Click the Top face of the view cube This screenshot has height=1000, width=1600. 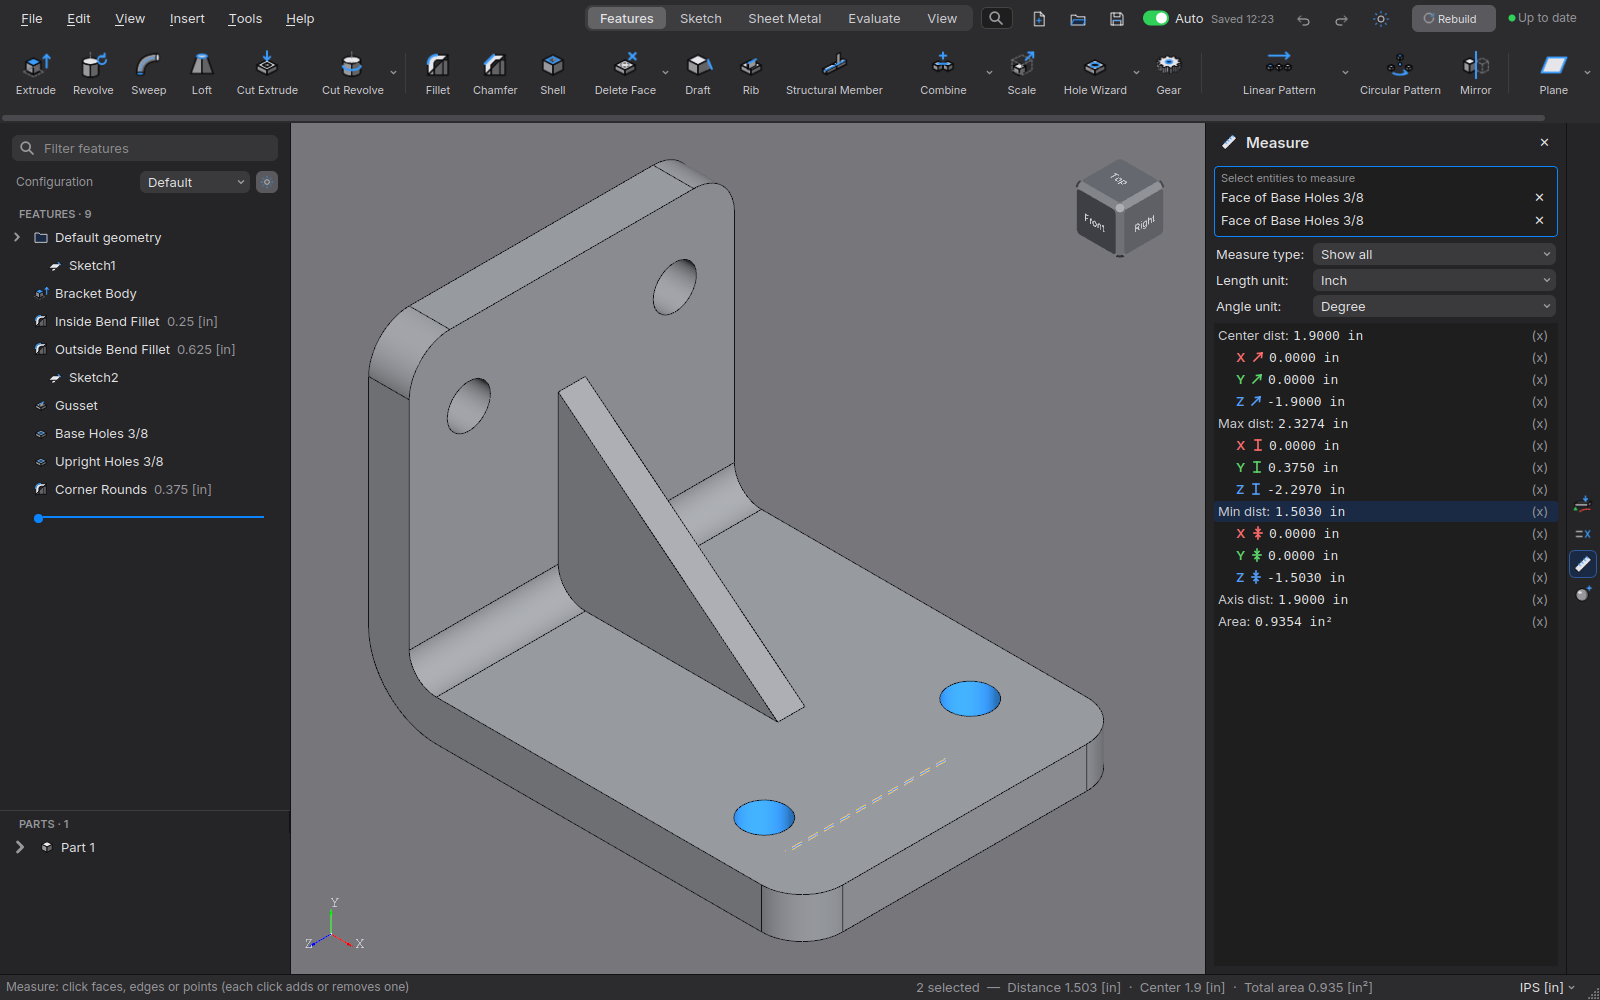pos(1119,179)
